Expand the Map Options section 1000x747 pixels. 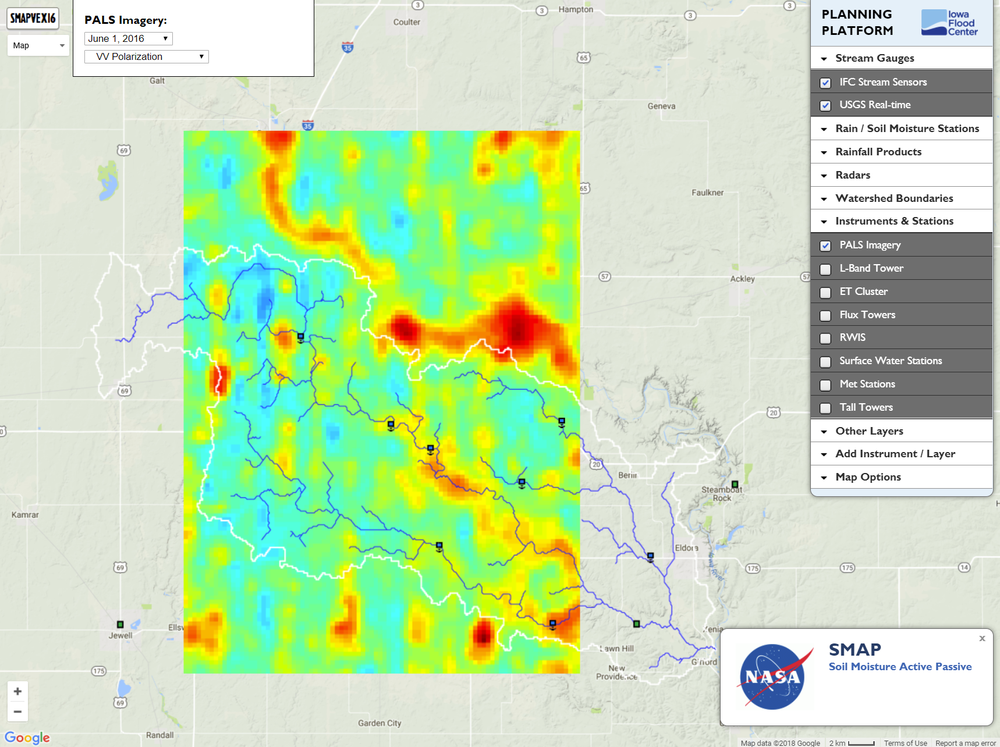click(x=868, y=477)
